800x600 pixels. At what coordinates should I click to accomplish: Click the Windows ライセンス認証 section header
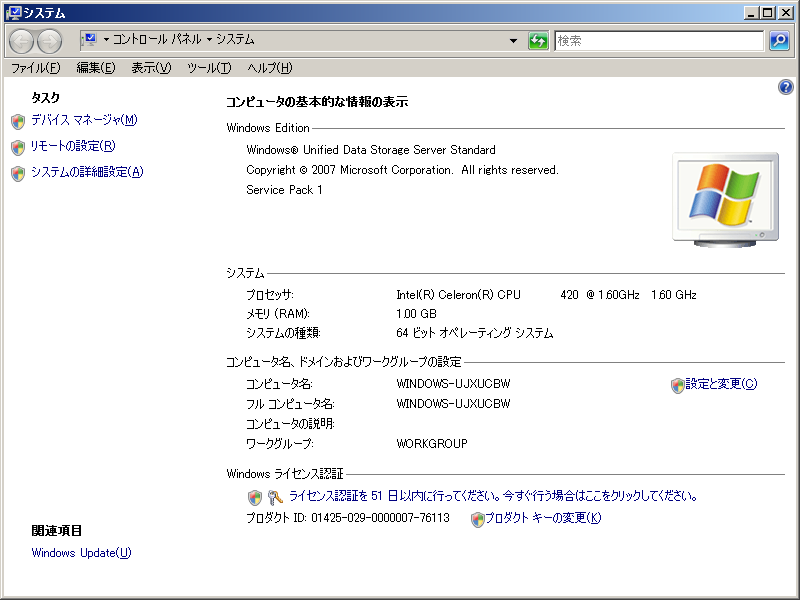click(x=285, y=474)
